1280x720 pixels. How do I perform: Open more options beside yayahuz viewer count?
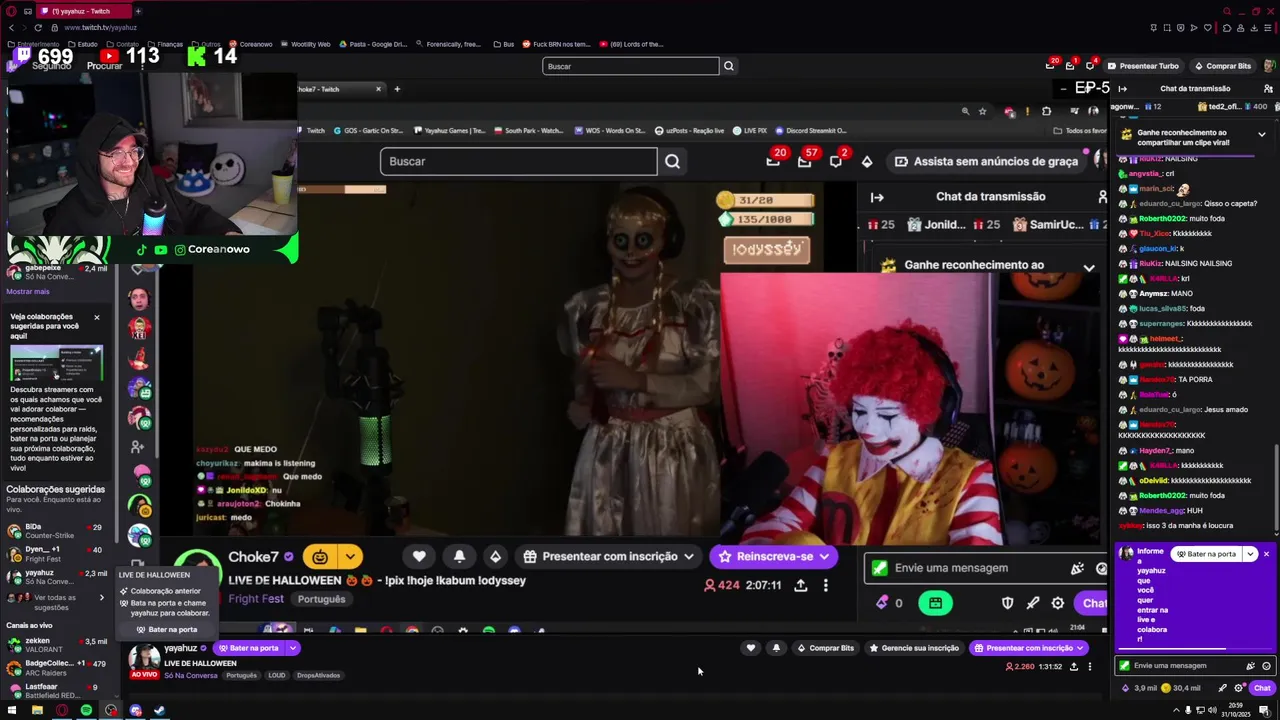coord(1090,666)
